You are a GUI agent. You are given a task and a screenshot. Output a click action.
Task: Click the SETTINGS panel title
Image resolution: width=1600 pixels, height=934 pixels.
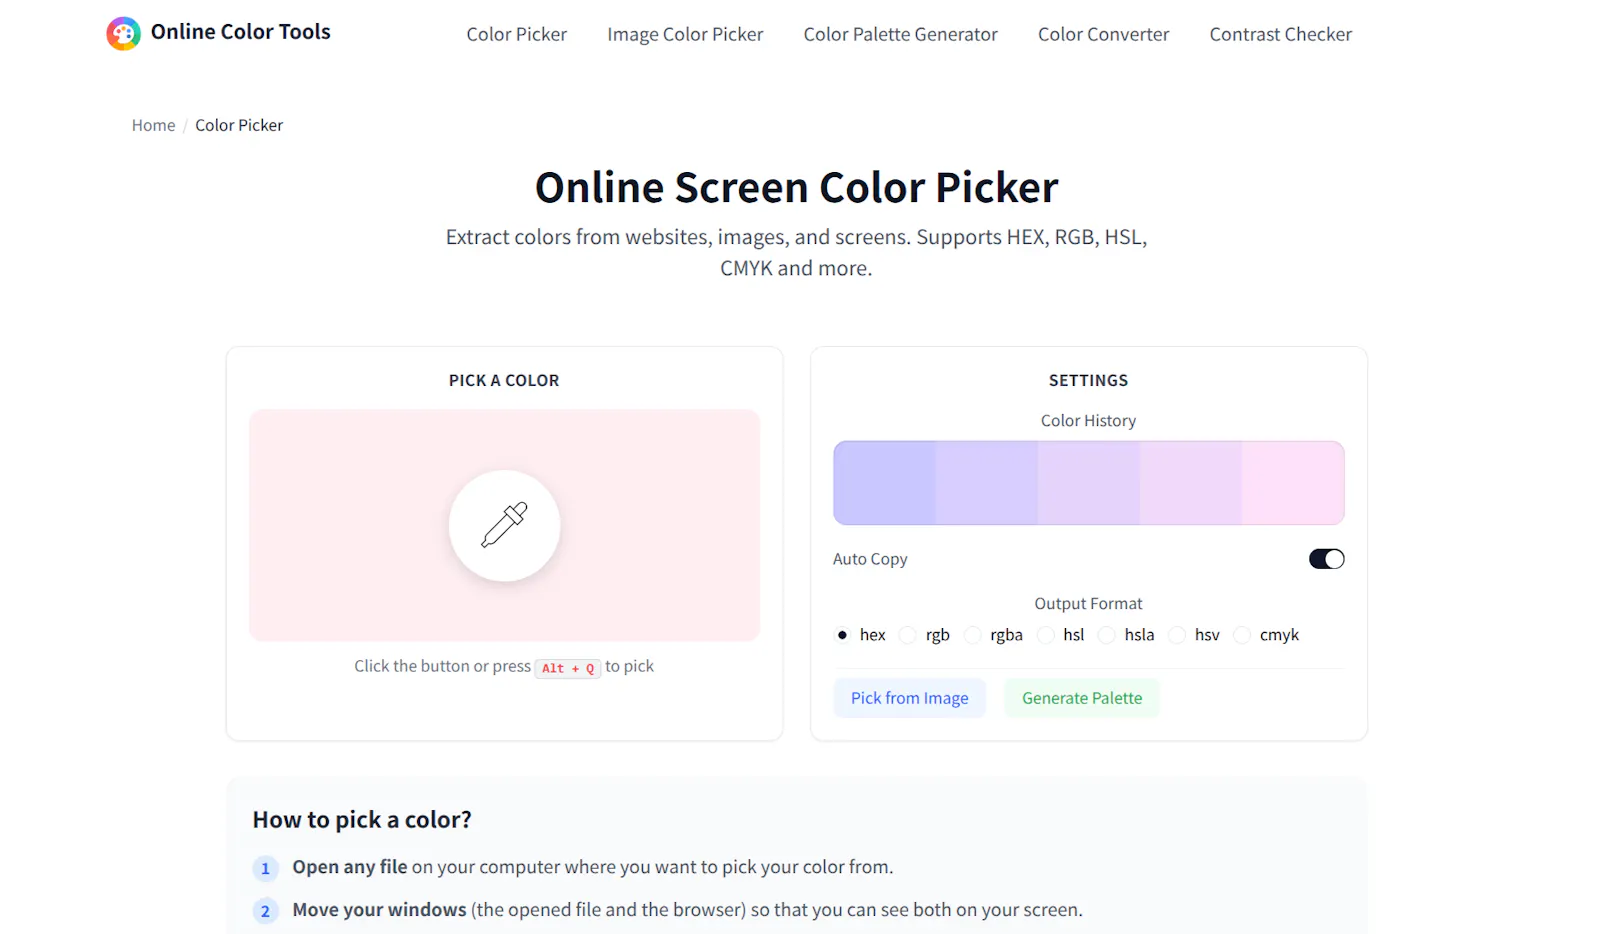click(1088, 381)
